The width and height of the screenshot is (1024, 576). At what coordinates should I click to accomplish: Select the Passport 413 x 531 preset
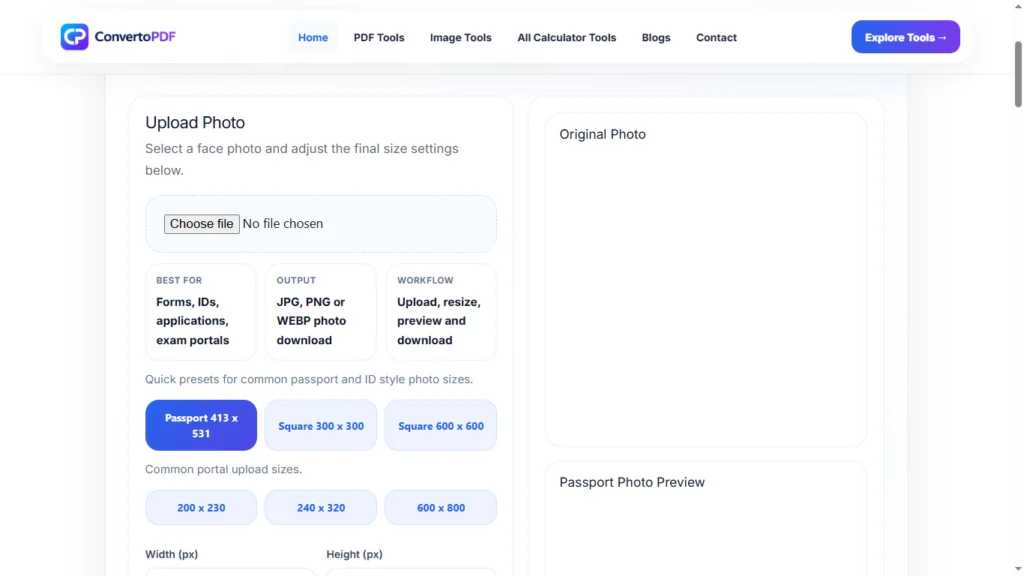[x=201, y=425]
